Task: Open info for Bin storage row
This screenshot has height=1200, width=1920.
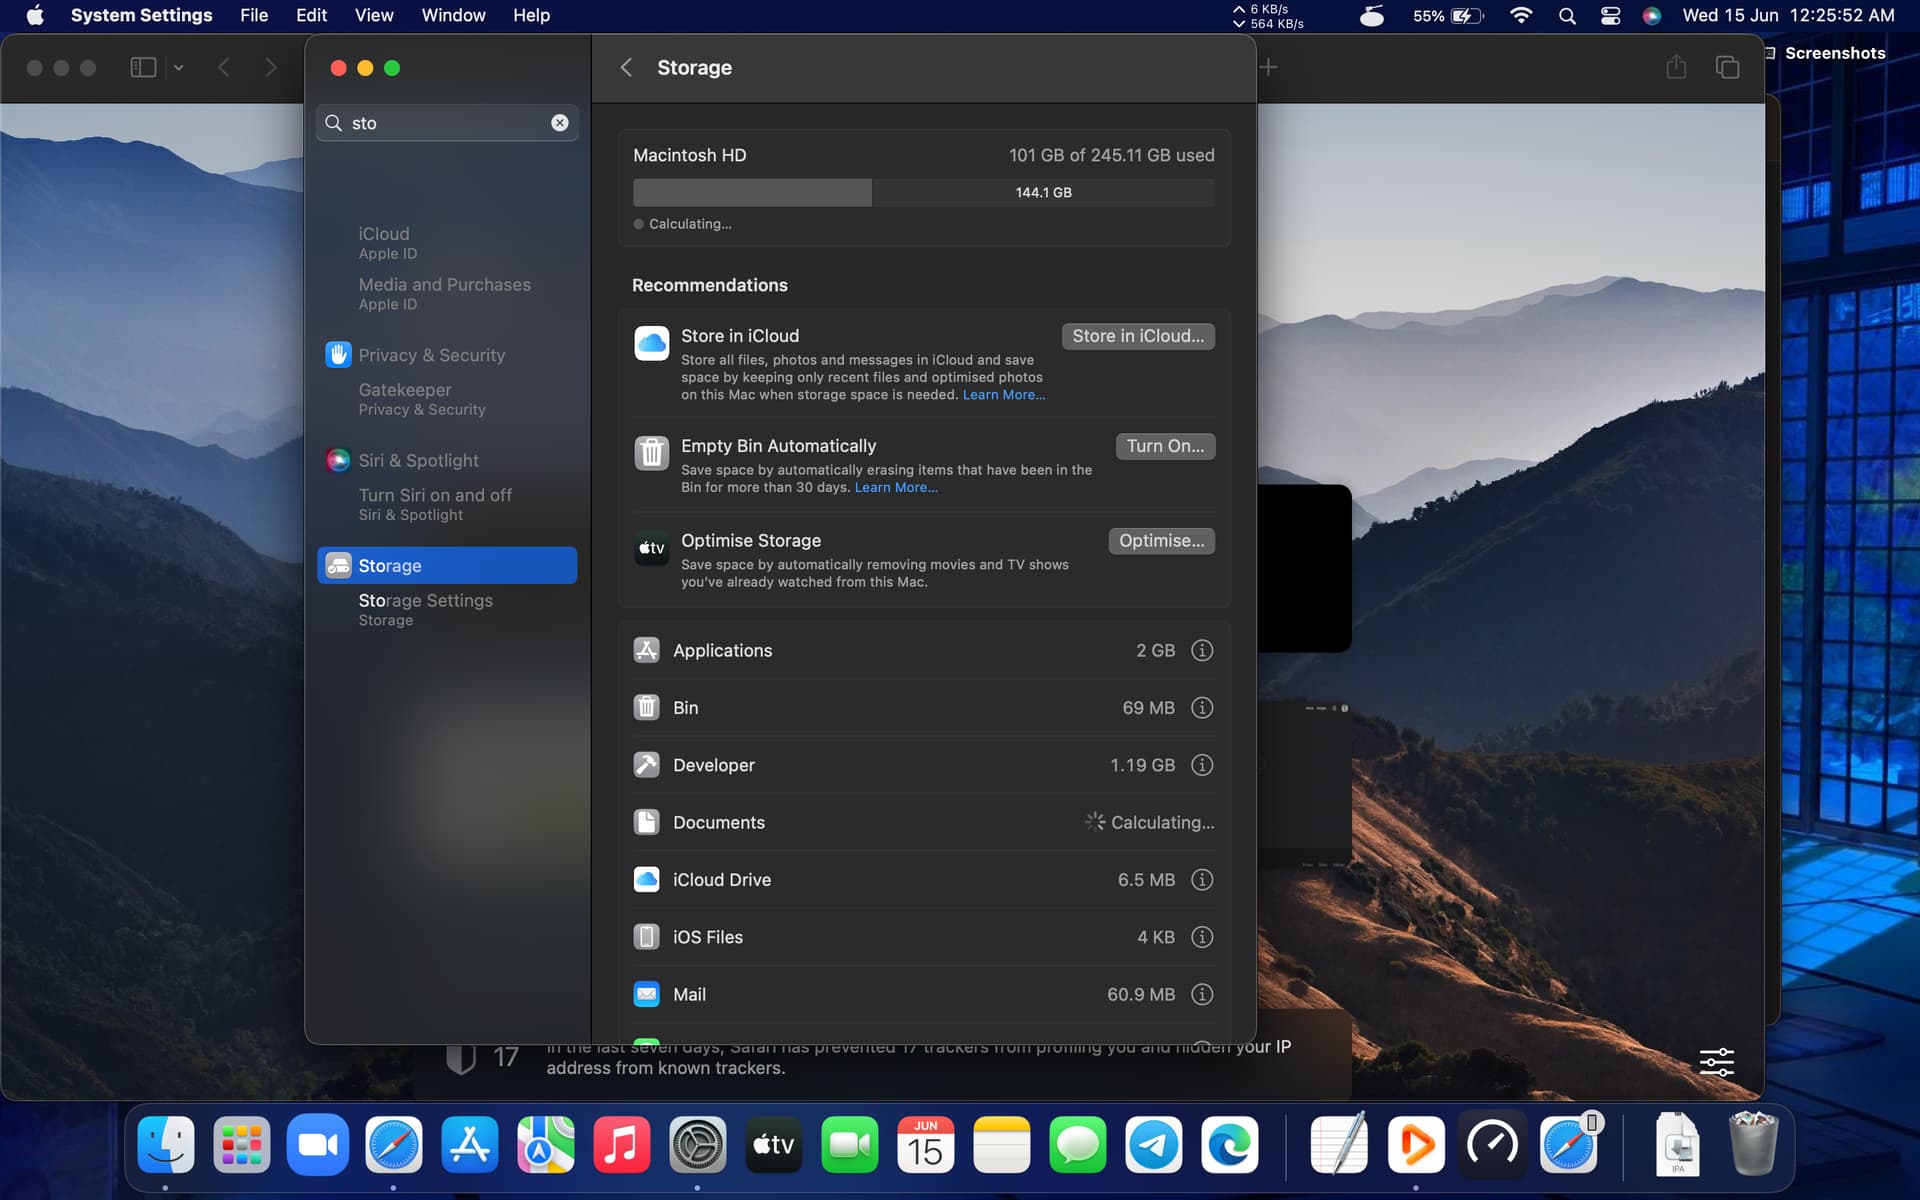Action: 1202,707
